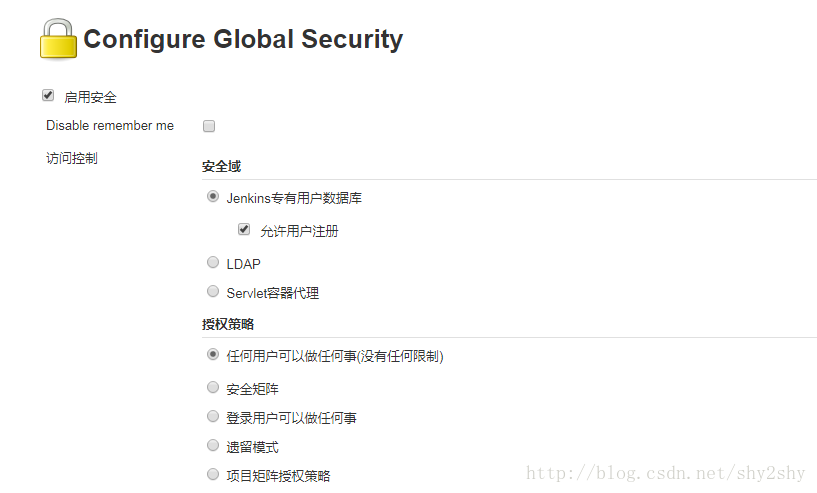The image size is (817, 493).
Task: Click the Disable remember me label
Action: 110,126
